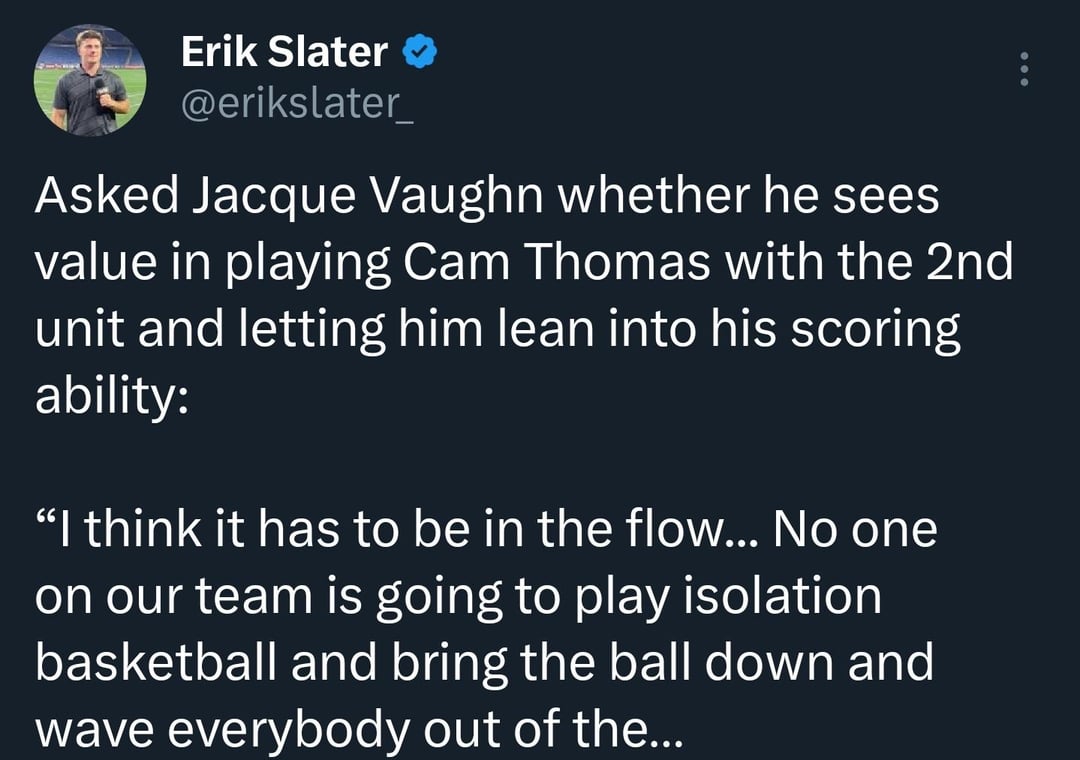Click the phrase "unit and letting" in the tweet
Screen dimensions: 1080x760
coord(210,331)
